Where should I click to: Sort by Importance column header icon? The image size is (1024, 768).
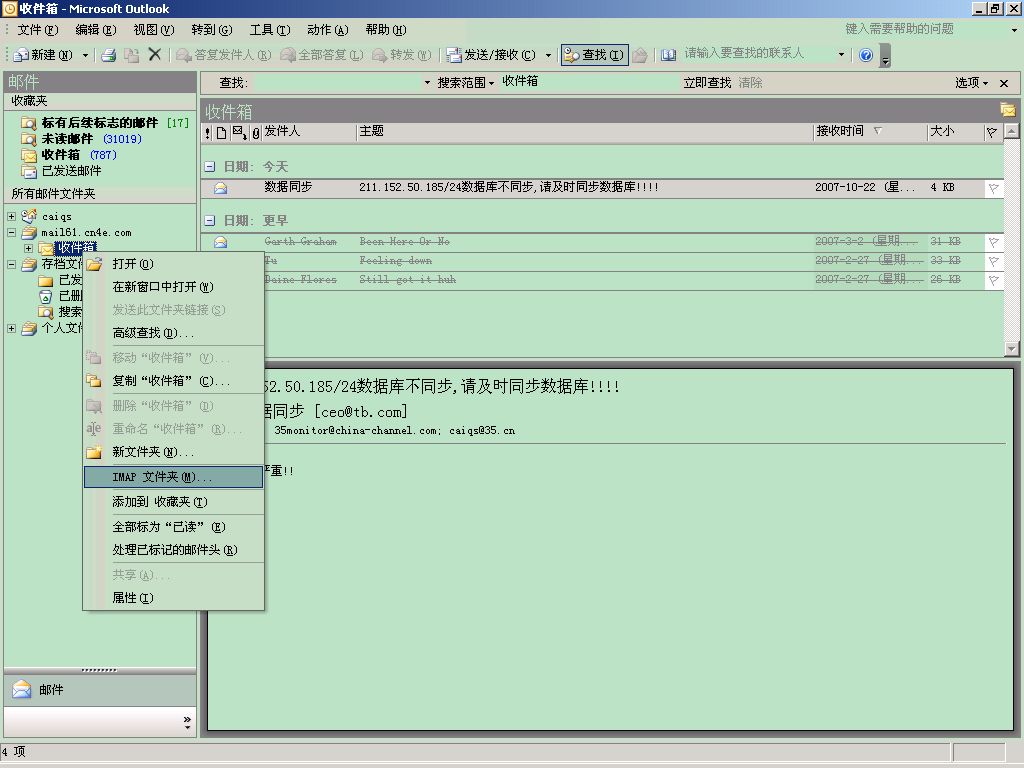[208, 133]
